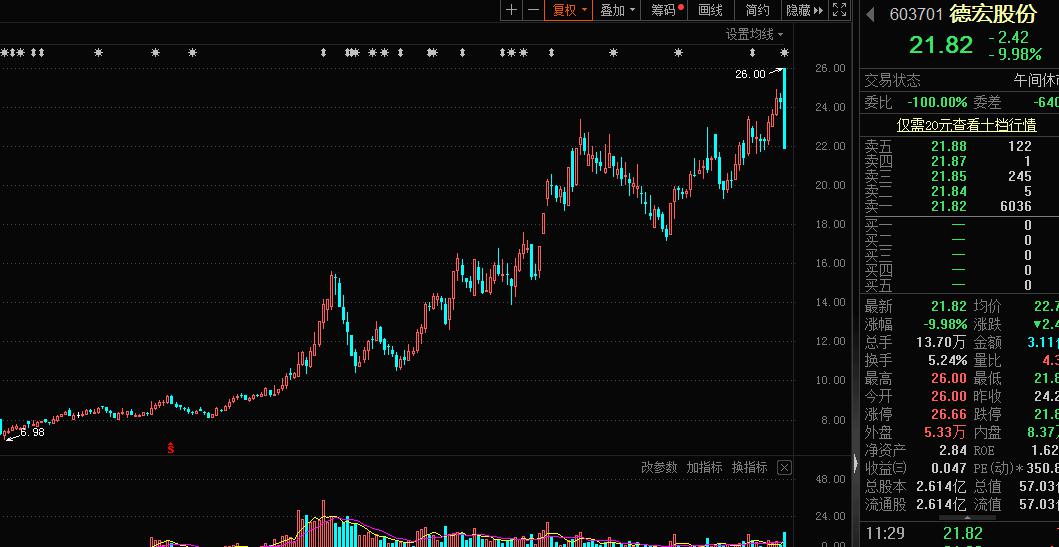The image size is (1059, 547).
Task: Open the 复权 dropdown
Action: (571, 10)
